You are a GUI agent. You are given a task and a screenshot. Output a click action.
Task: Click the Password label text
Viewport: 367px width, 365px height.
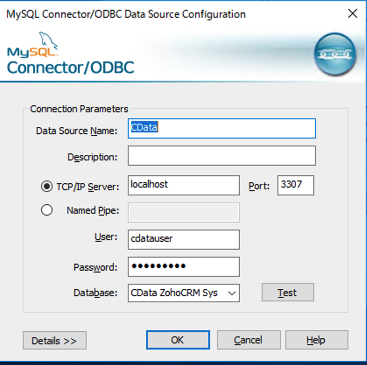95,267
